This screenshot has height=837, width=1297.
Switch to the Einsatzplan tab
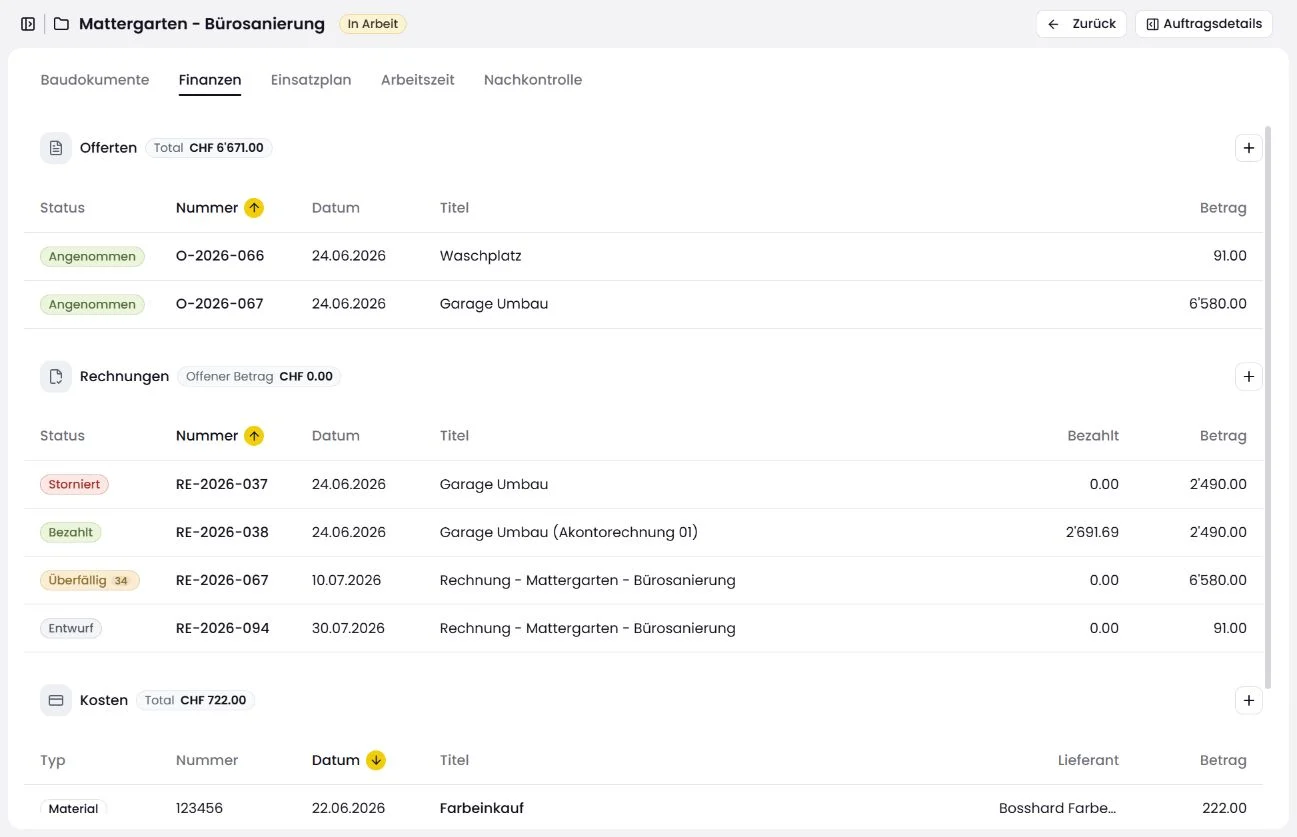[x=311, y=80]
